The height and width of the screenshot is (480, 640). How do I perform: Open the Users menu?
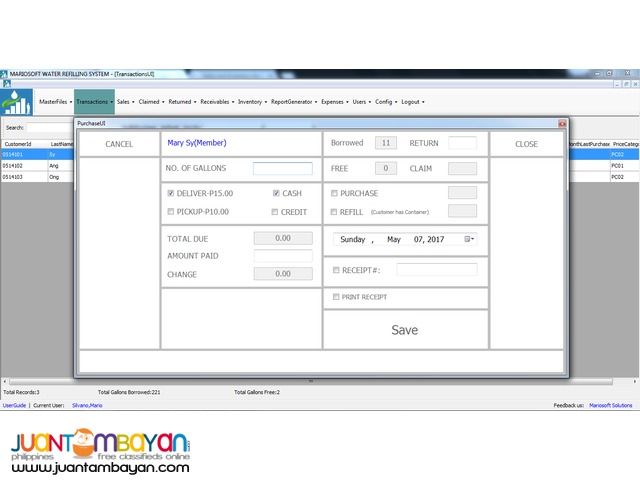(x=362, y=102)
